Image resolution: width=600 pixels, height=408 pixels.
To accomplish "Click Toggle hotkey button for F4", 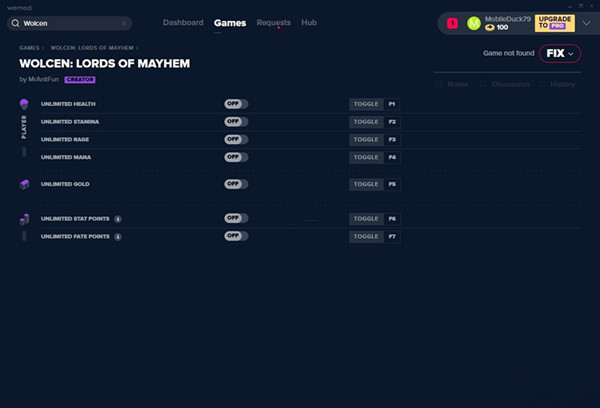I will pos(366,157).
